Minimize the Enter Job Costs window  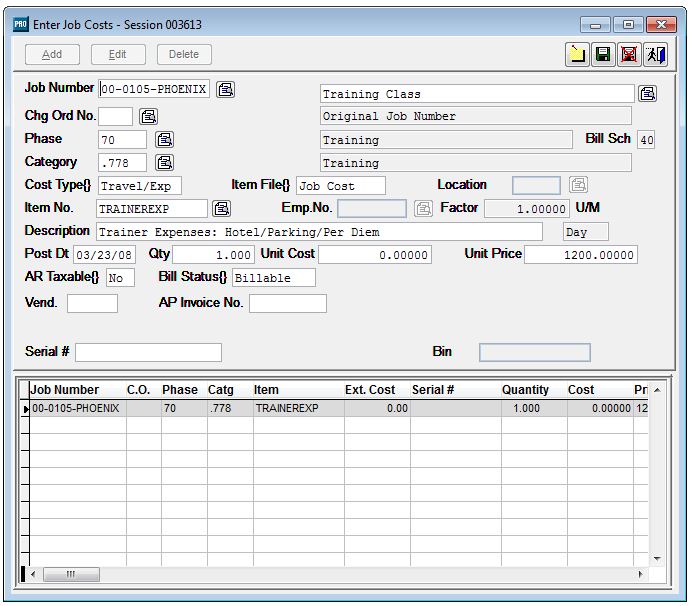pyautogui.click(x=595, y=25)
